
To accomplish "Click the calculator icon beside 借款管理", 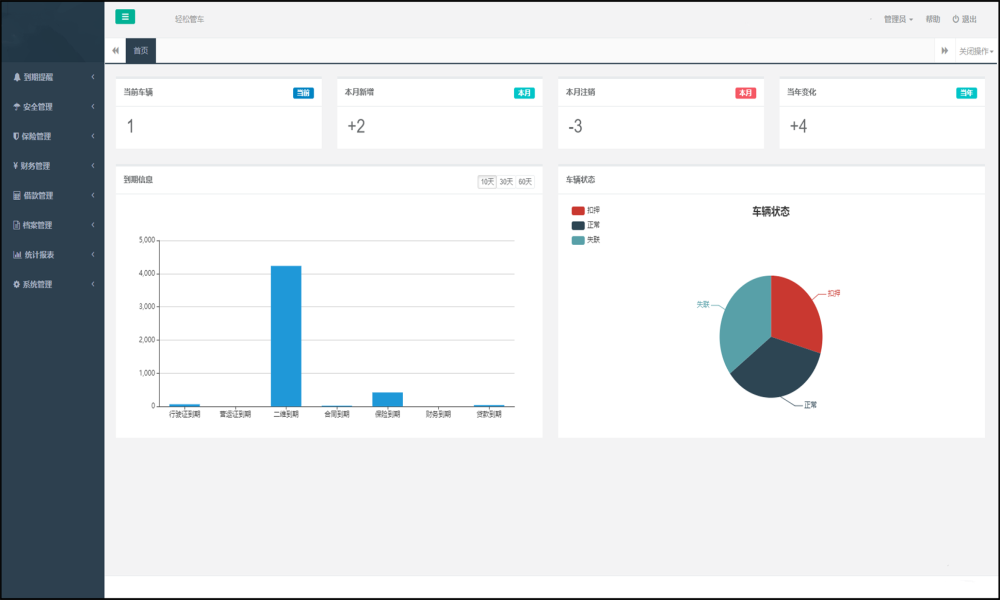I will 17,195.
